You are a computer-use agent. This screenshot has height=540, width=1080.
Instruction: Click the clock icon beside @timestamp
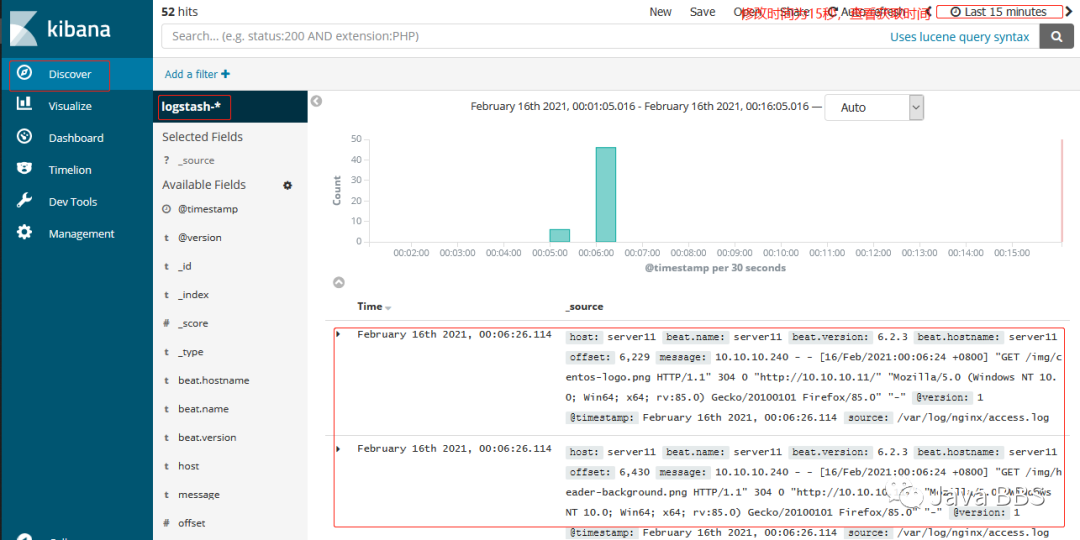coord(166,209)
